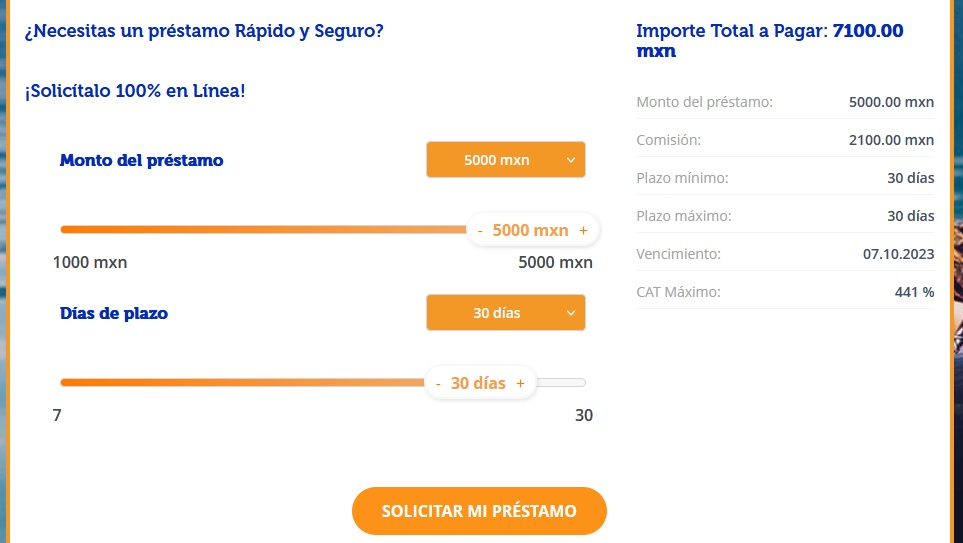Click the Monto del préstamo heading

click(x=141, y=160)
